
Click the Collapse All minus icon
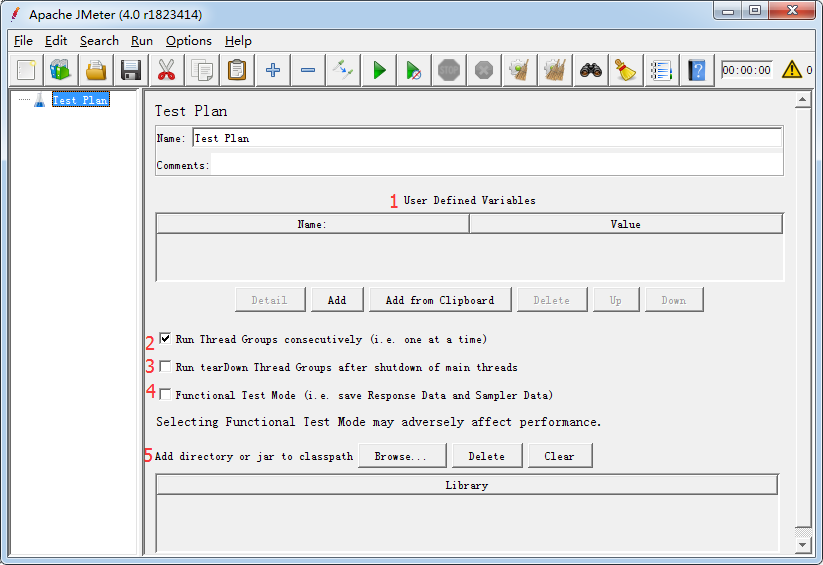308,70
